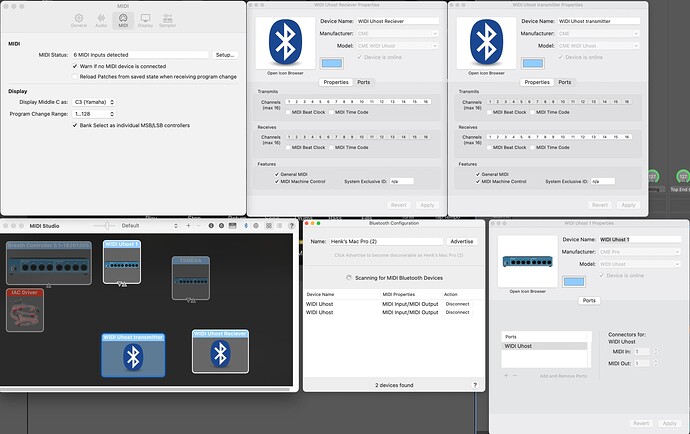Viewport: 690px width, 434px height.
Task: Click the keyboard test setup icon in MIDI Studio
Action: [x=232, y=226]
